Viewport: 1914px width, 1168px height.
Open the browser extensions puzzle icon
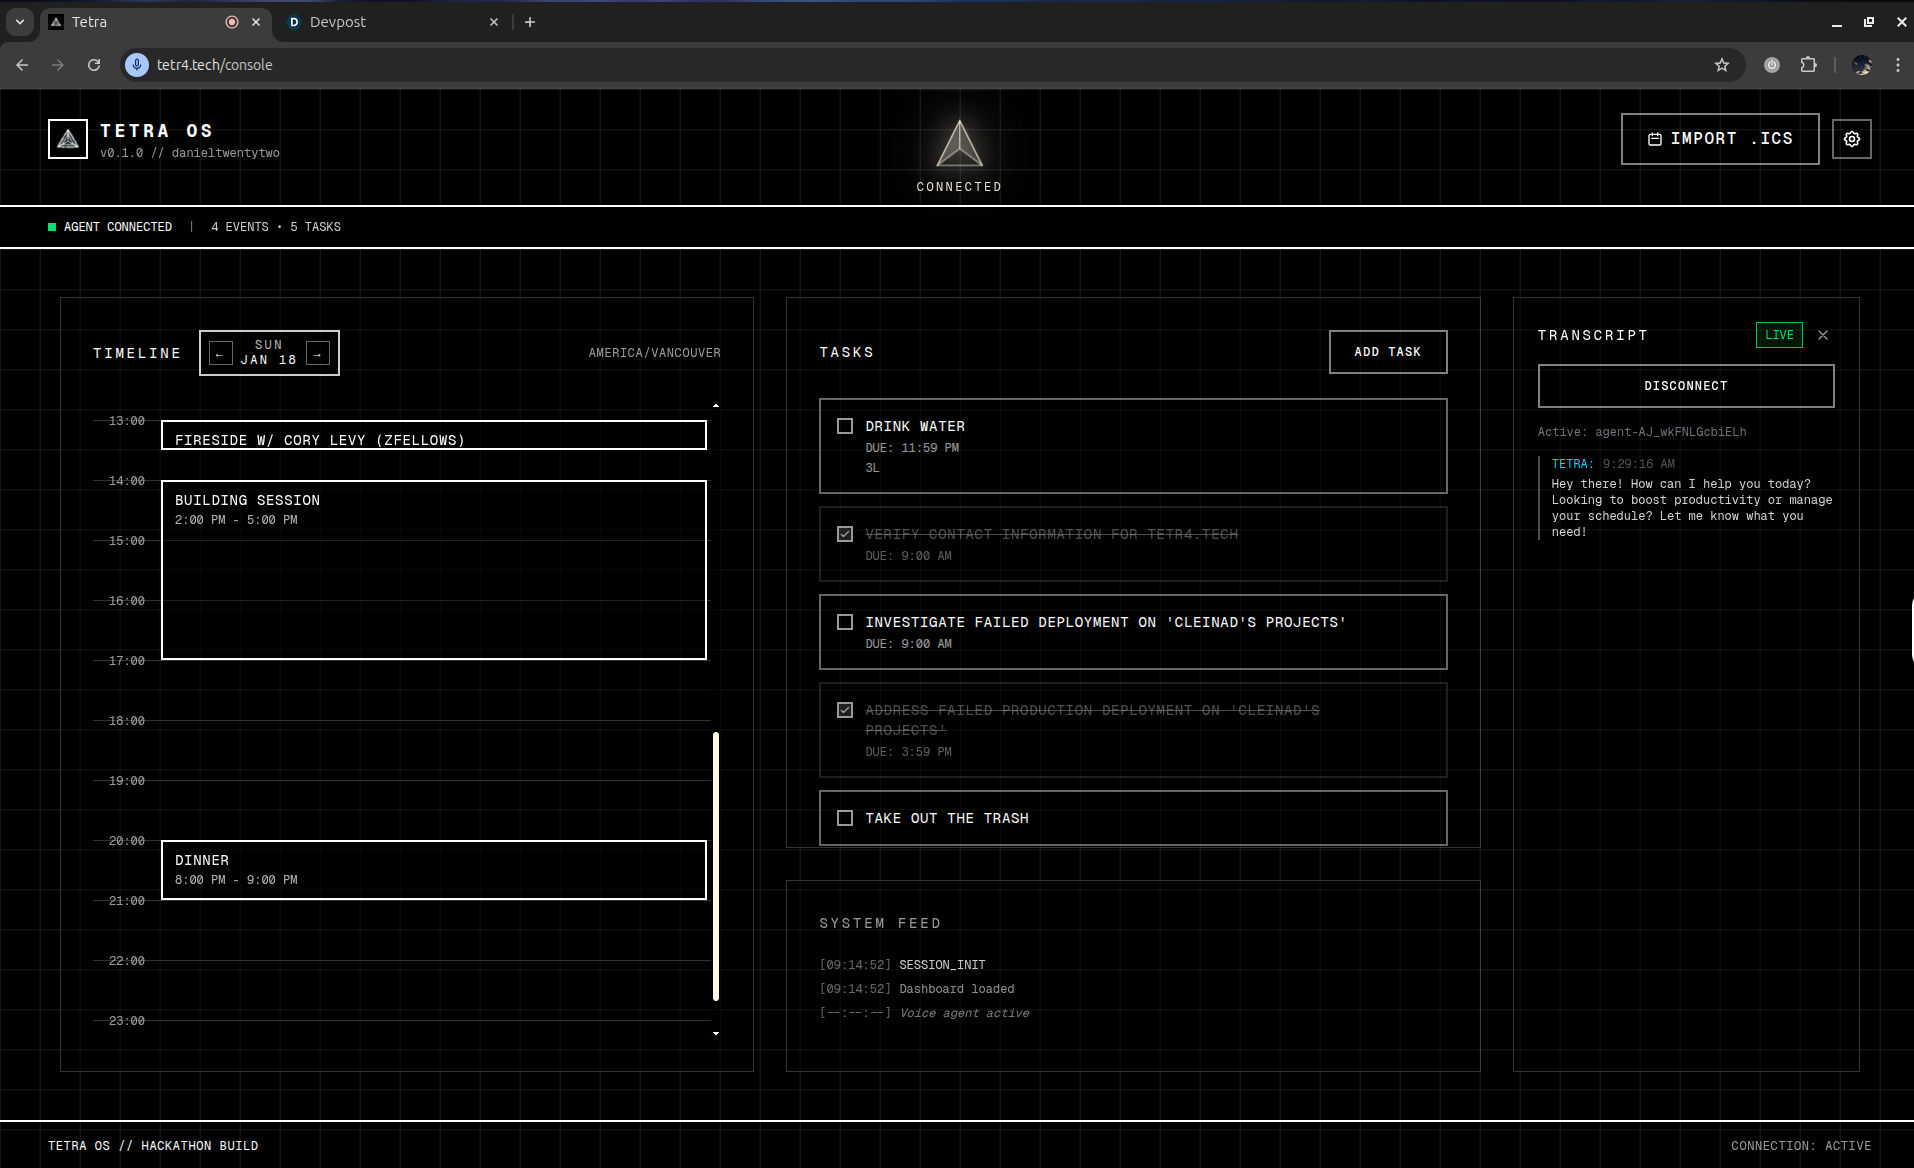(1808, 65)
